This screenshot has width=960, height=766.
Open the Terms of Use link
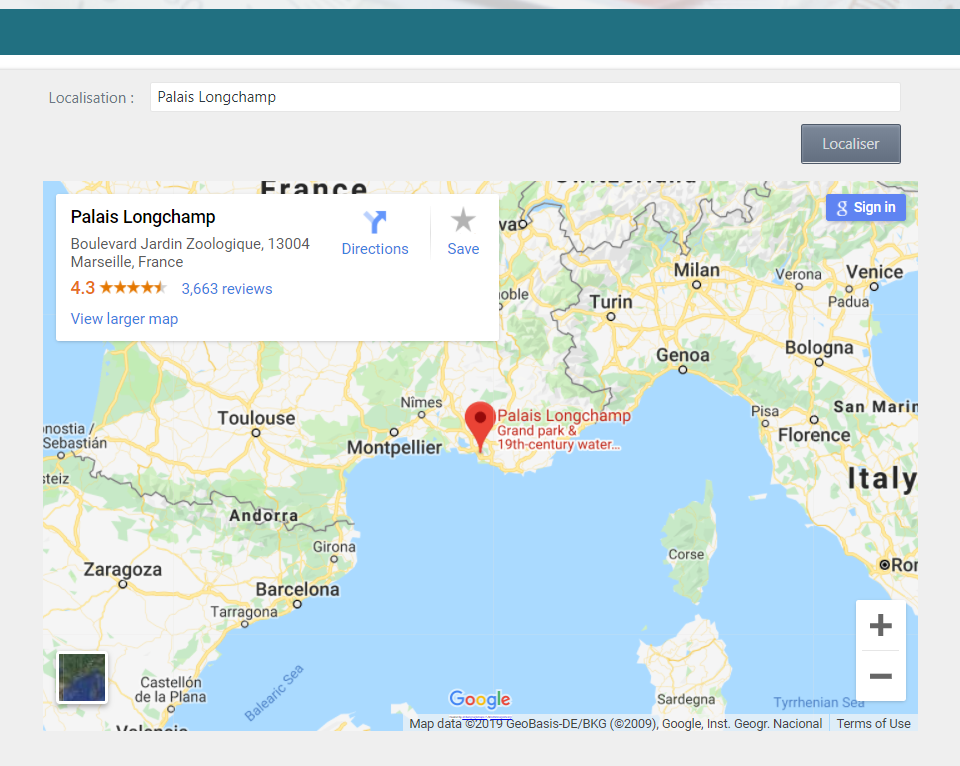pyautogui.click(x=873, y=724)
